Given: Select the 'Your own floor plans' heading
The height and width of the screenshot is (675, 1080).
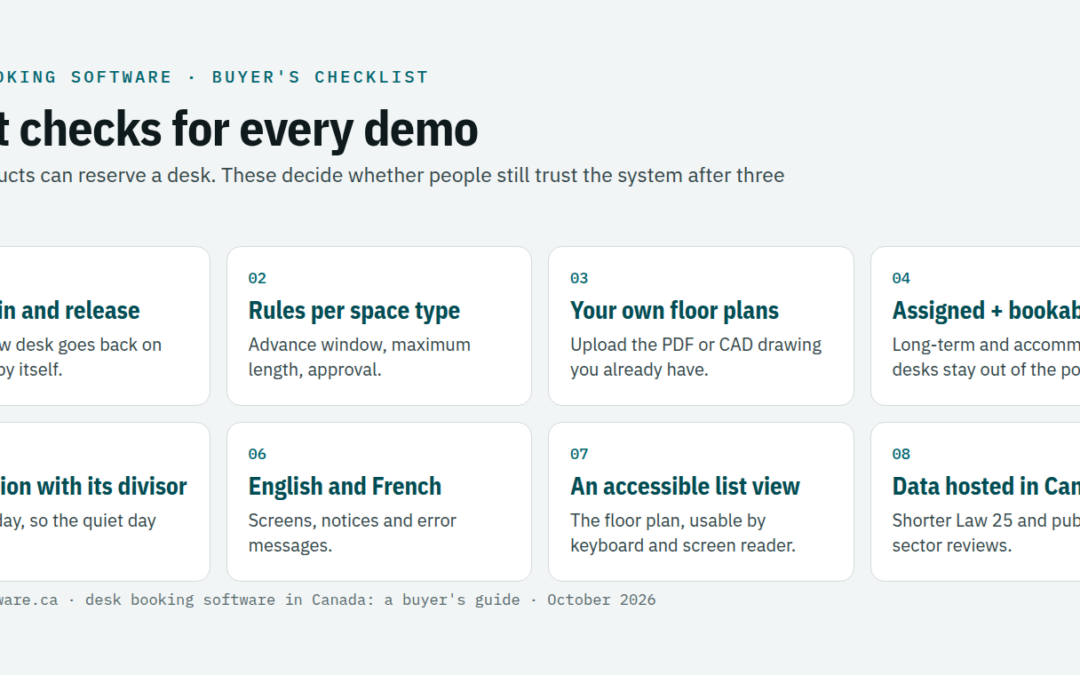Looking at the screenshot, I should coord(674,311).
